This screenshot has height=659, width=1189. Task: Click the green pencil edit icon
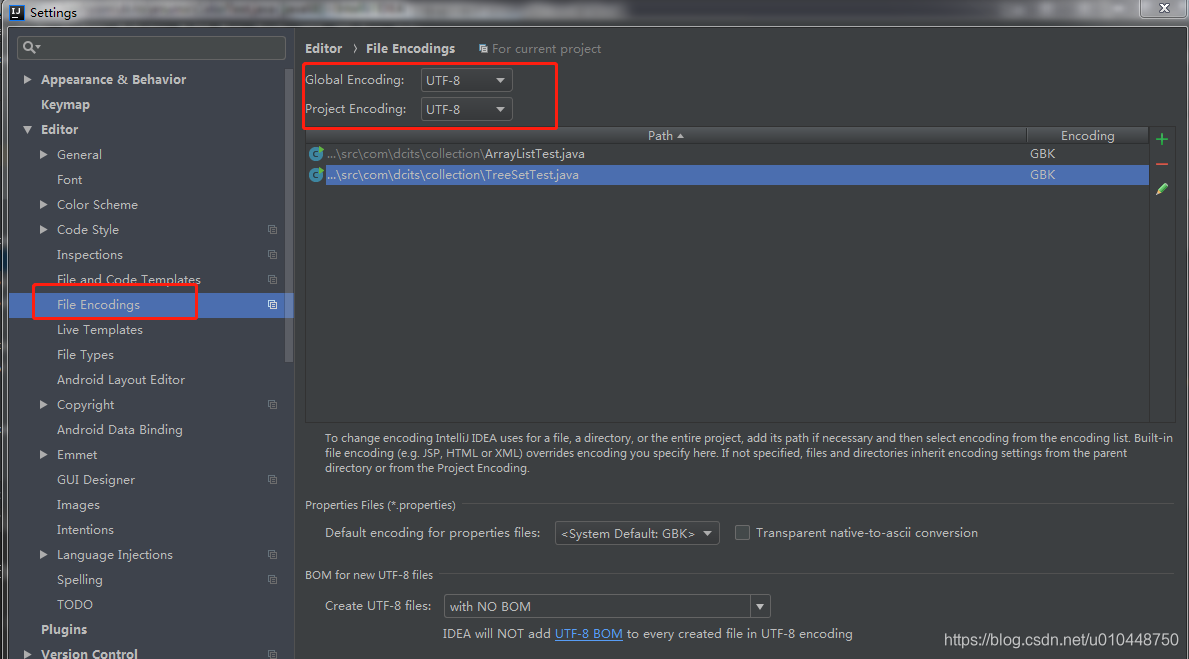1162,189
